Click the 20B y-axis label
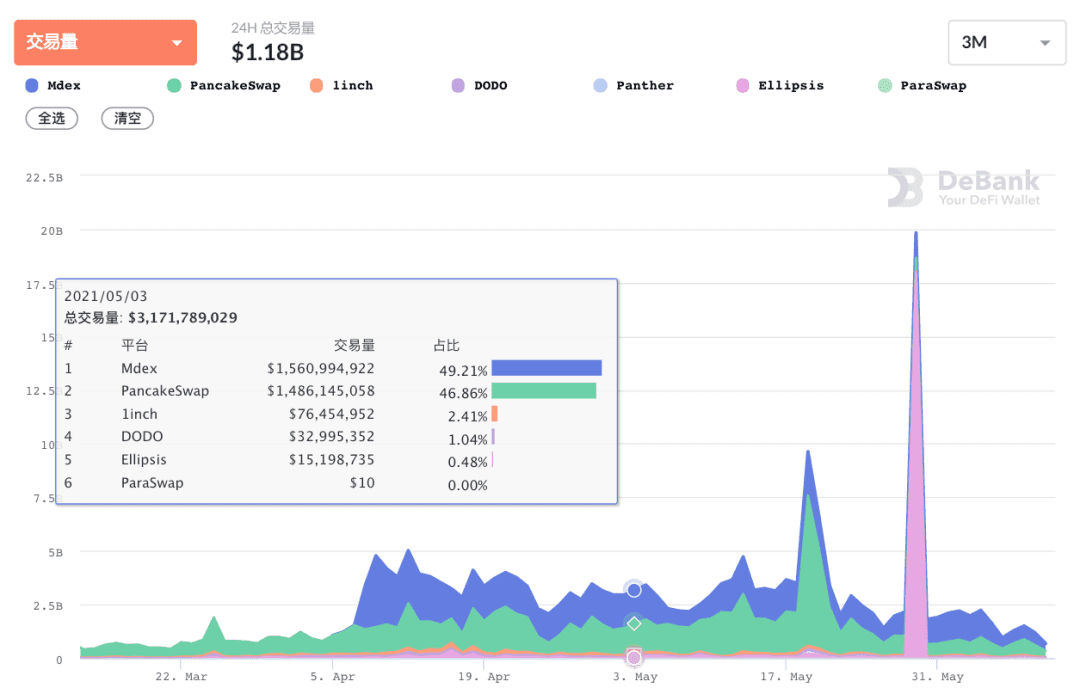This screenshot has height=700, width=1080. tap(52, 231)
